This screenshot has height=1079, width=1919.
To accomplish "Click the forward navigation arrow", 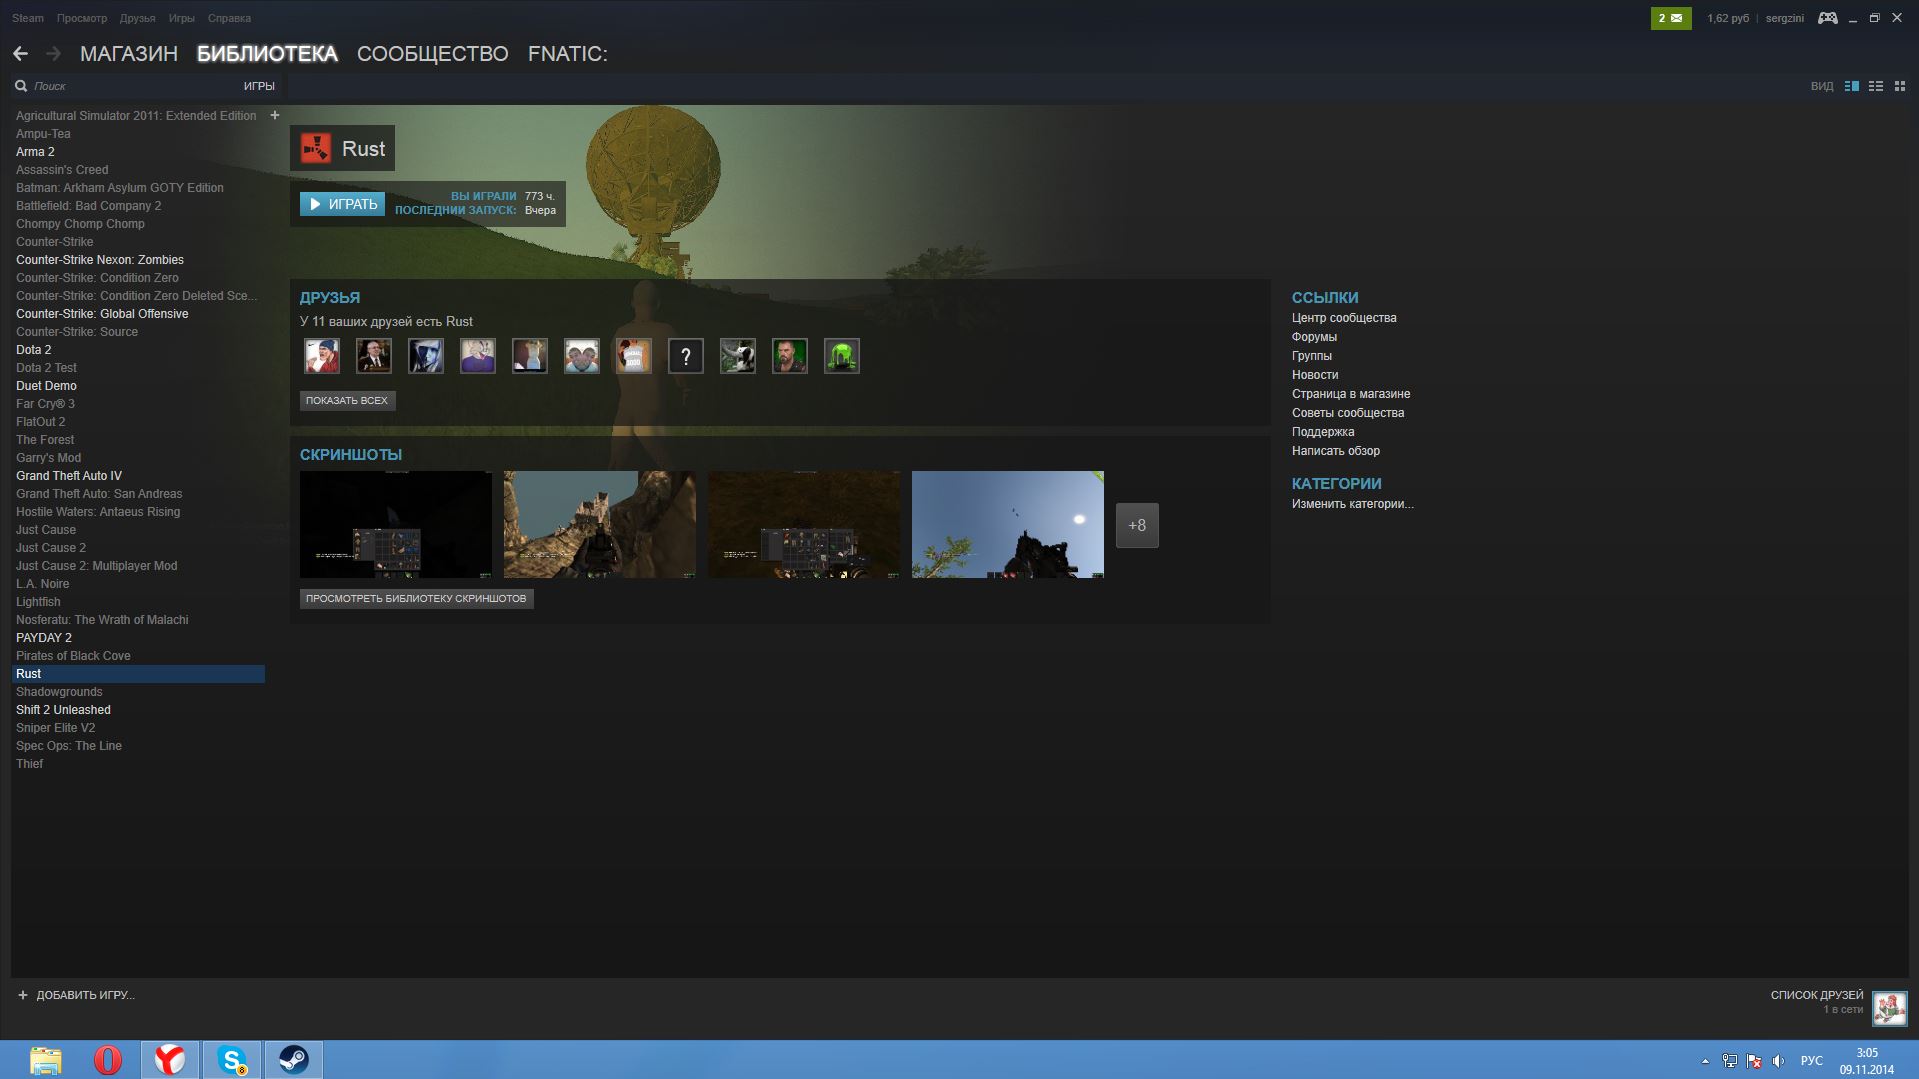I will click(x=53, y=54).
